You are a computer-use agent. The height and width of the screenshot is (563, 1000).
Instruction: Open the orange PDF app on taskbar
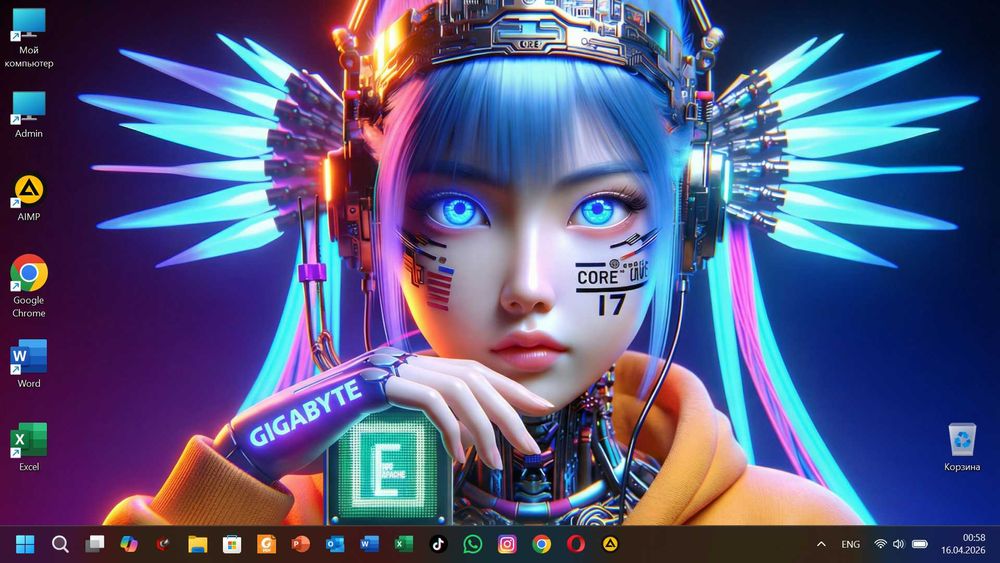[267, 544]
